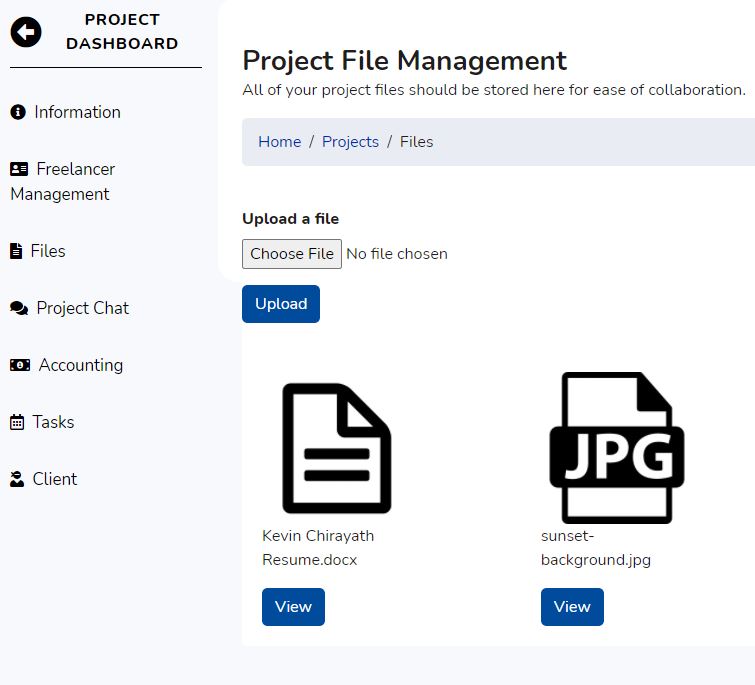Click the large JPG file icon

(x=616, y=448)
